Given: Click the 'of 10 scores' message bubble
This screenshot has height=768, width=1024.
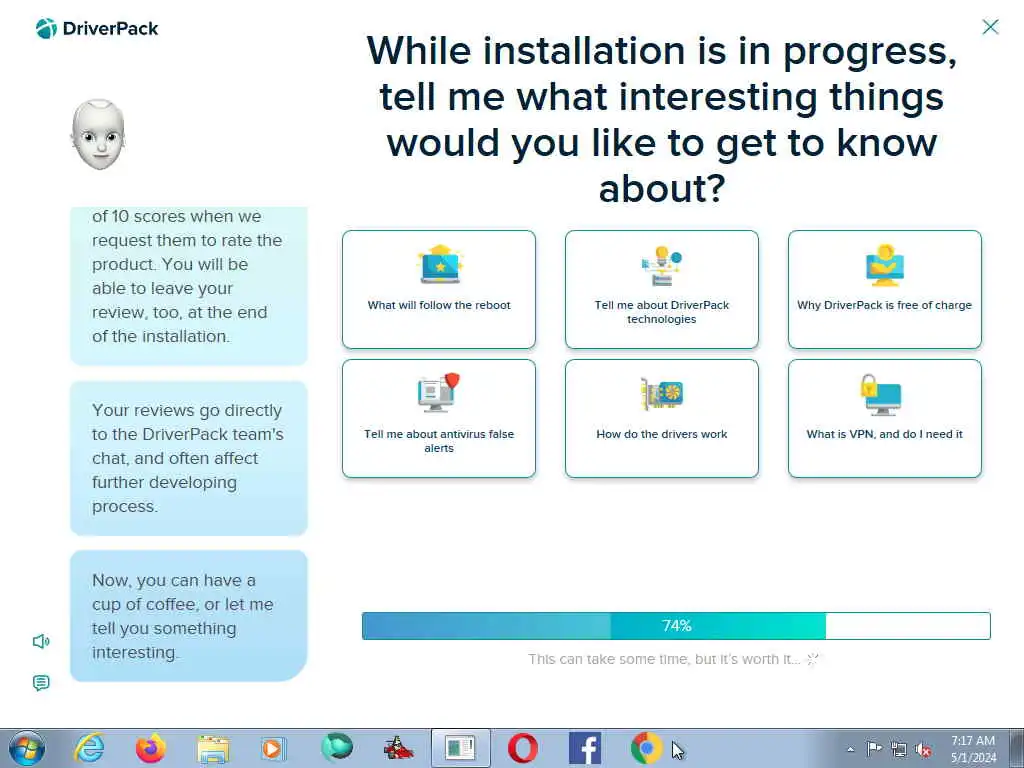Looking at the screenshot, I should [x=189, y=286].
